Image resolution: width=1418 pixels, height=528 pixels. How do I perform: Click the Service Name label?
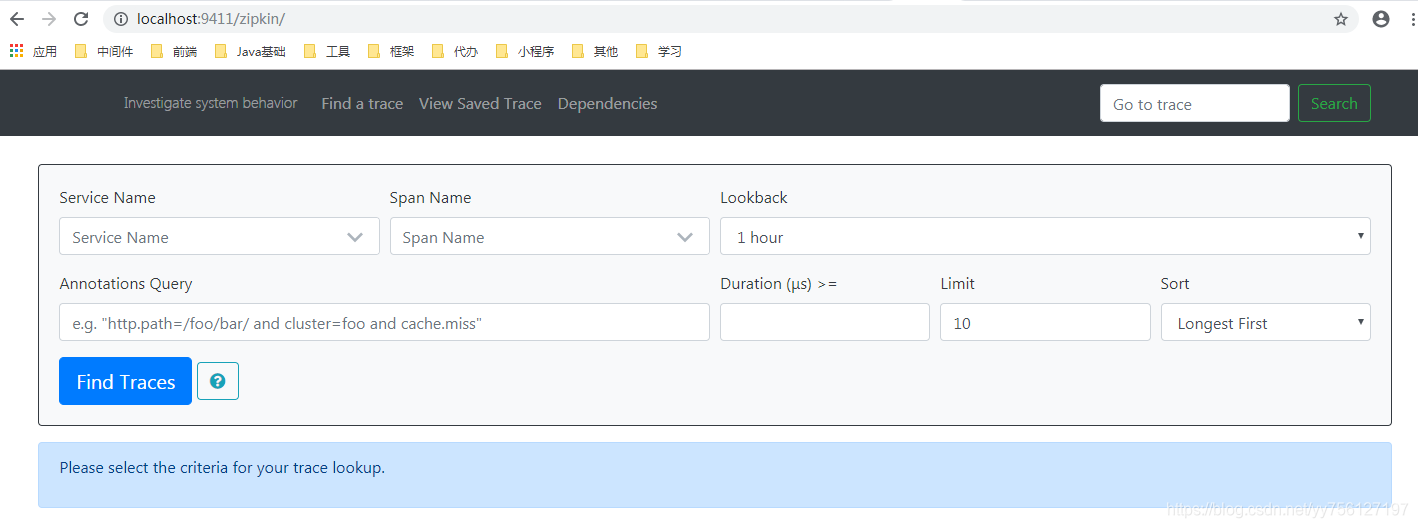pyautogui.click(x=107, y=197)
